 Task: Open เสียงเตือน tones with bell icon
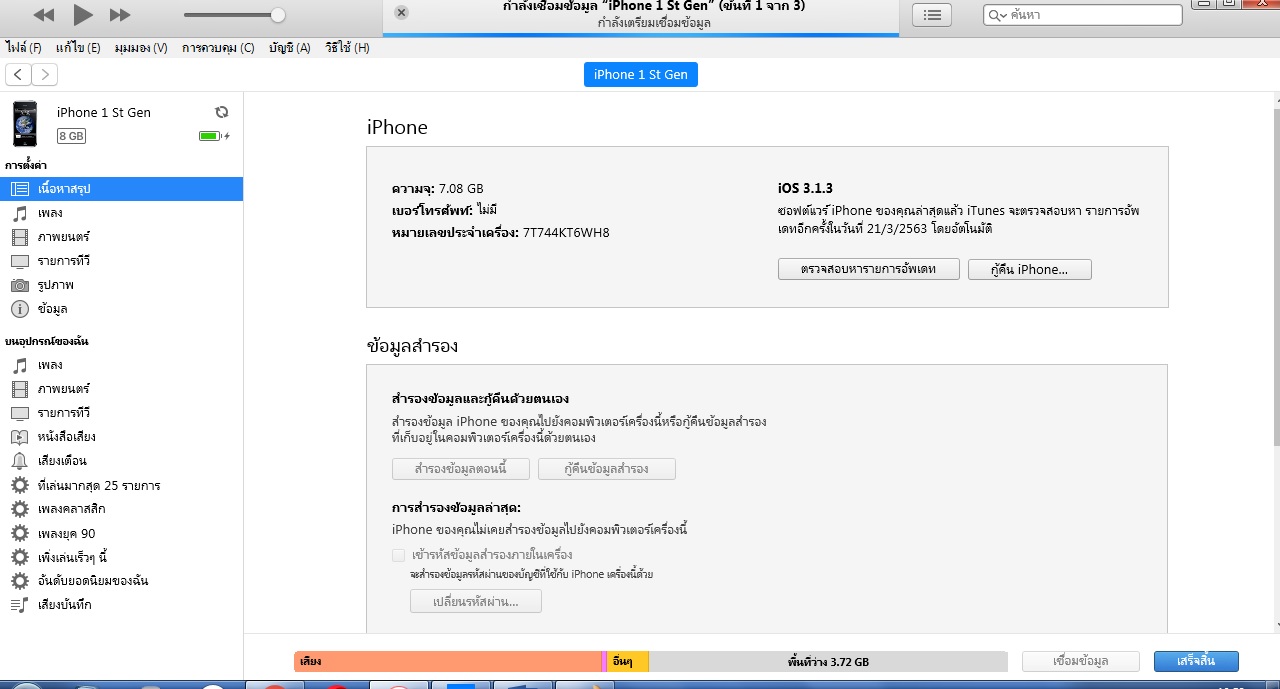point(121,461)
